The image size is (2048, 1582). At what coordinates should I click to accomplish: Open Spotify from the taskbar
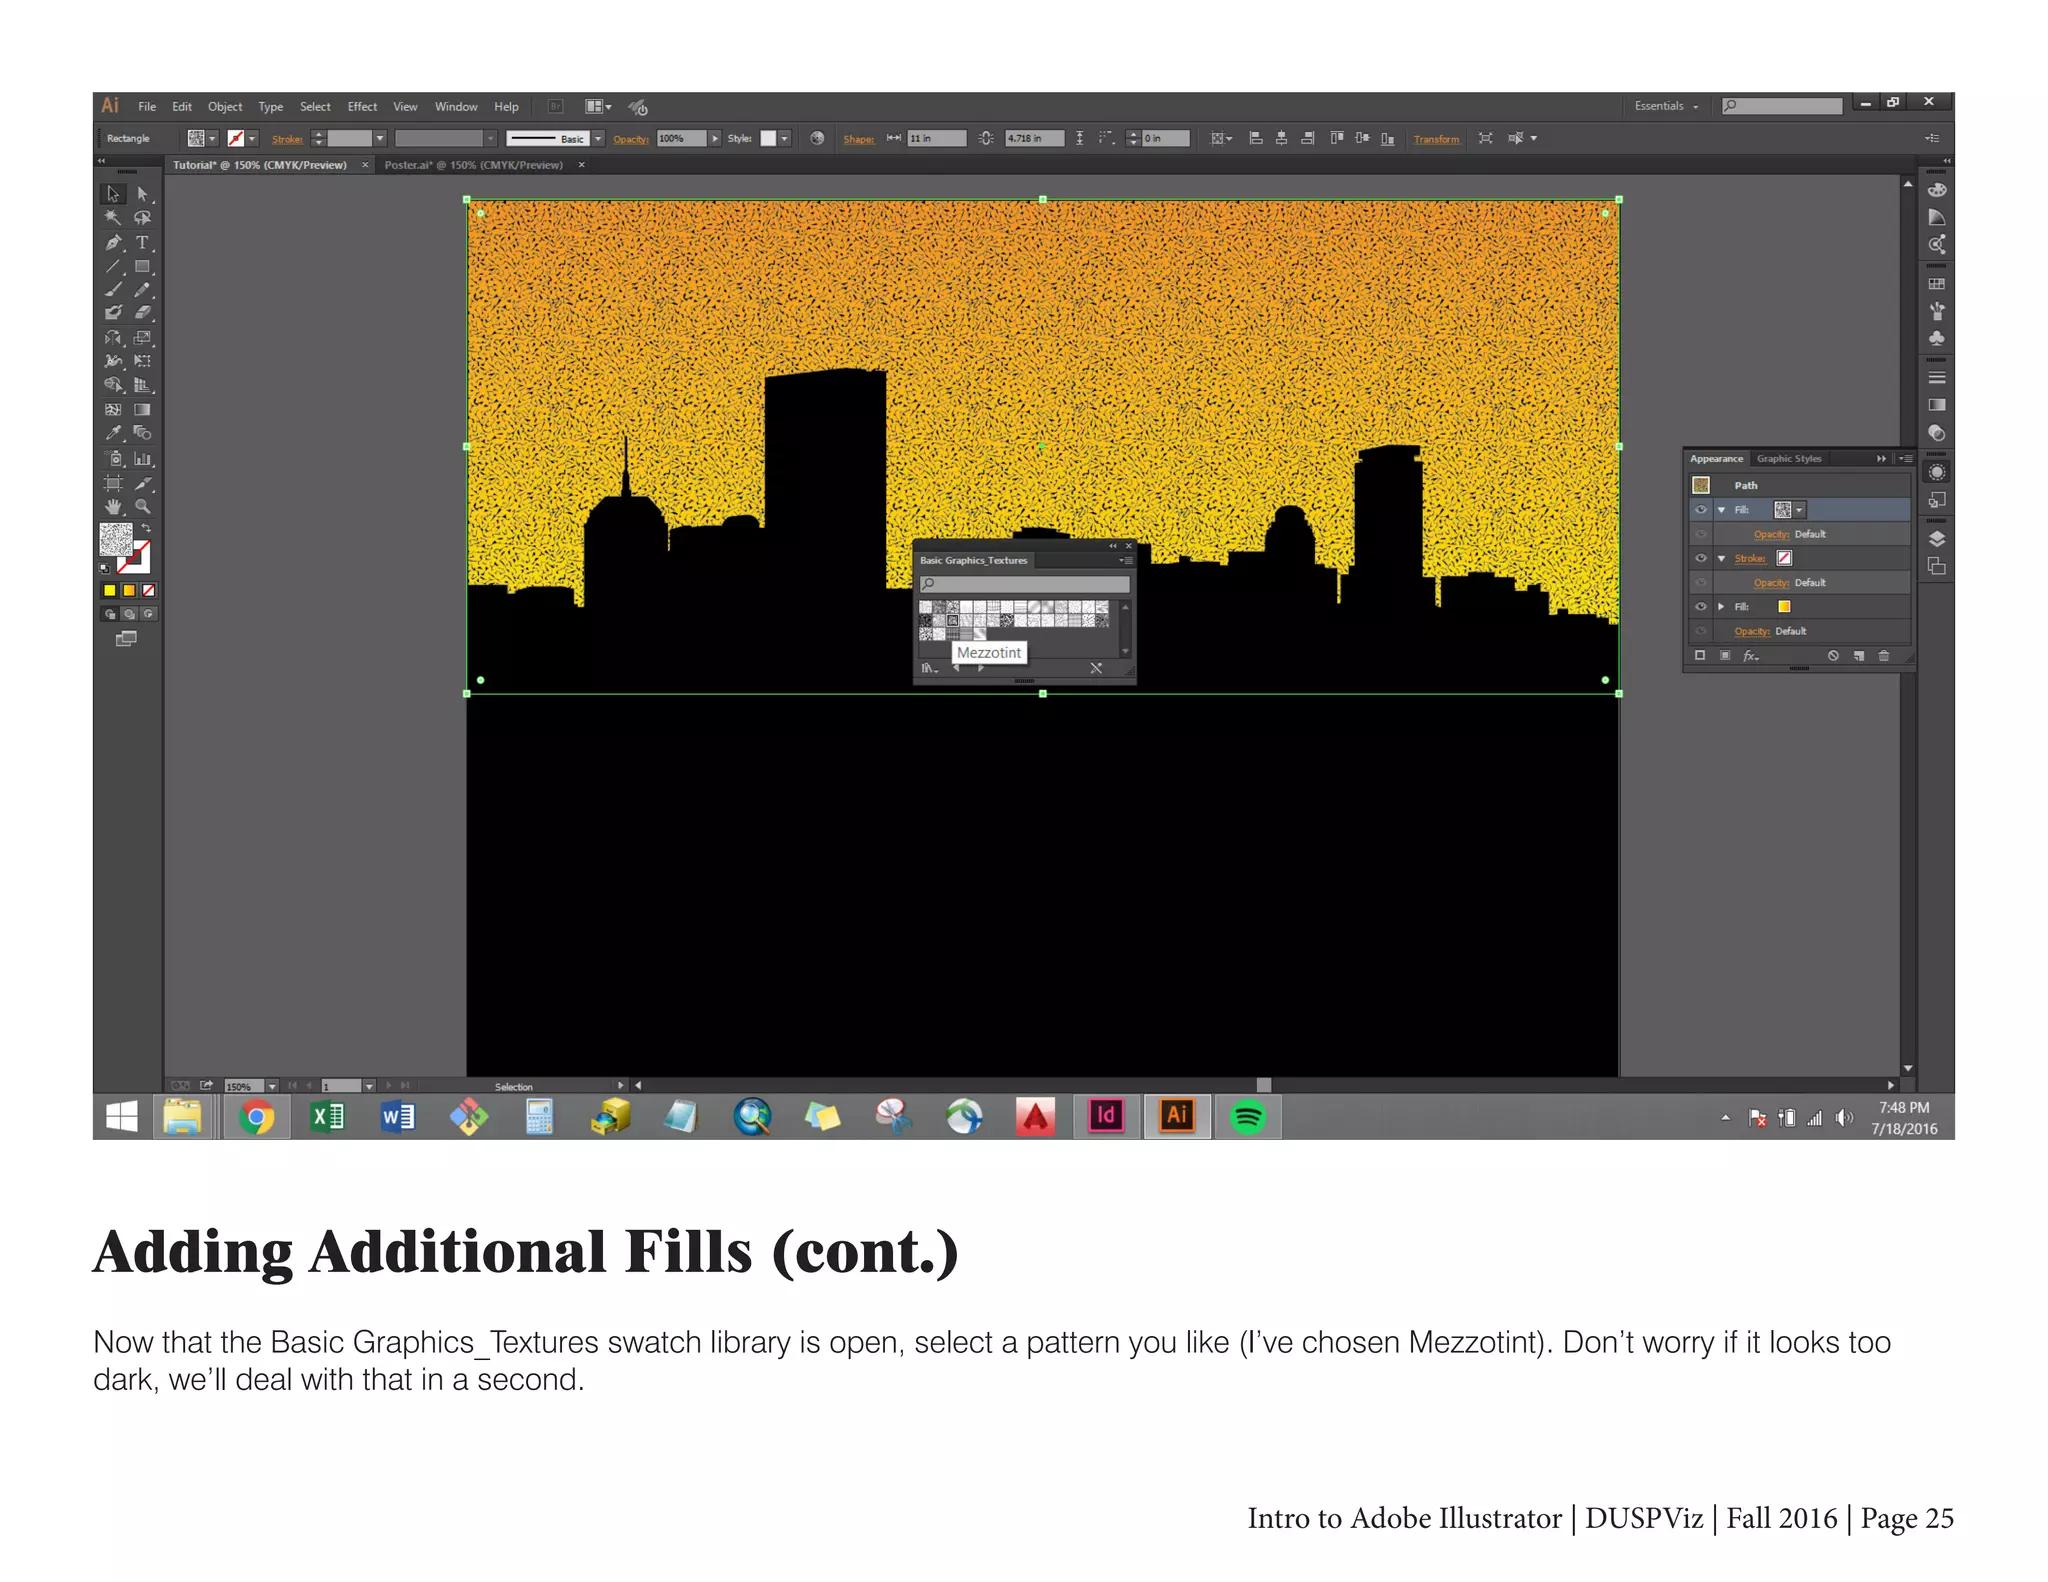coord(1247,1116)
